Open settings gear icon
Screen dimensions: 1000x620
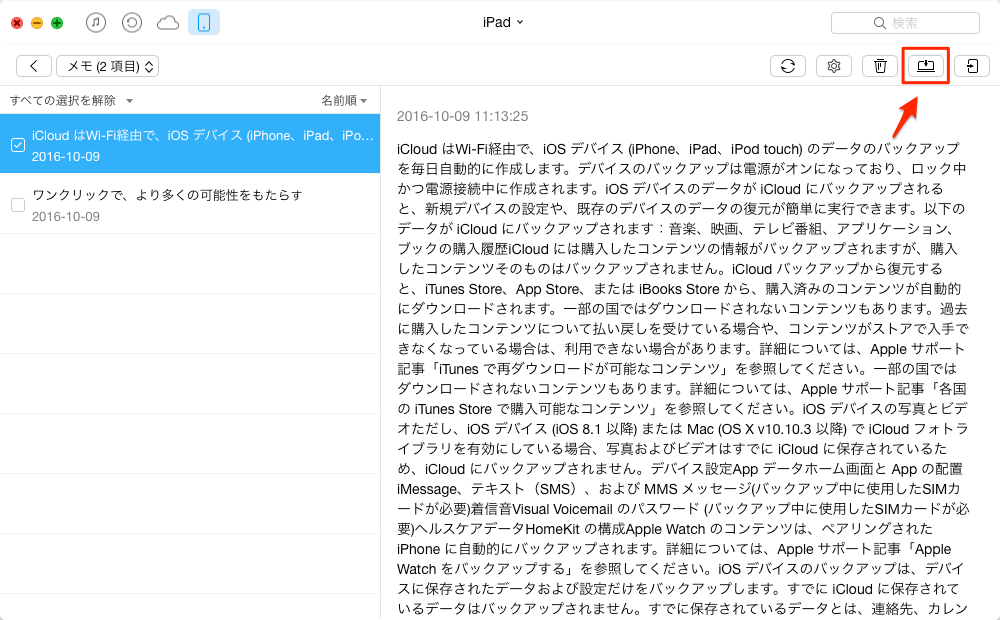coord(834,66)
